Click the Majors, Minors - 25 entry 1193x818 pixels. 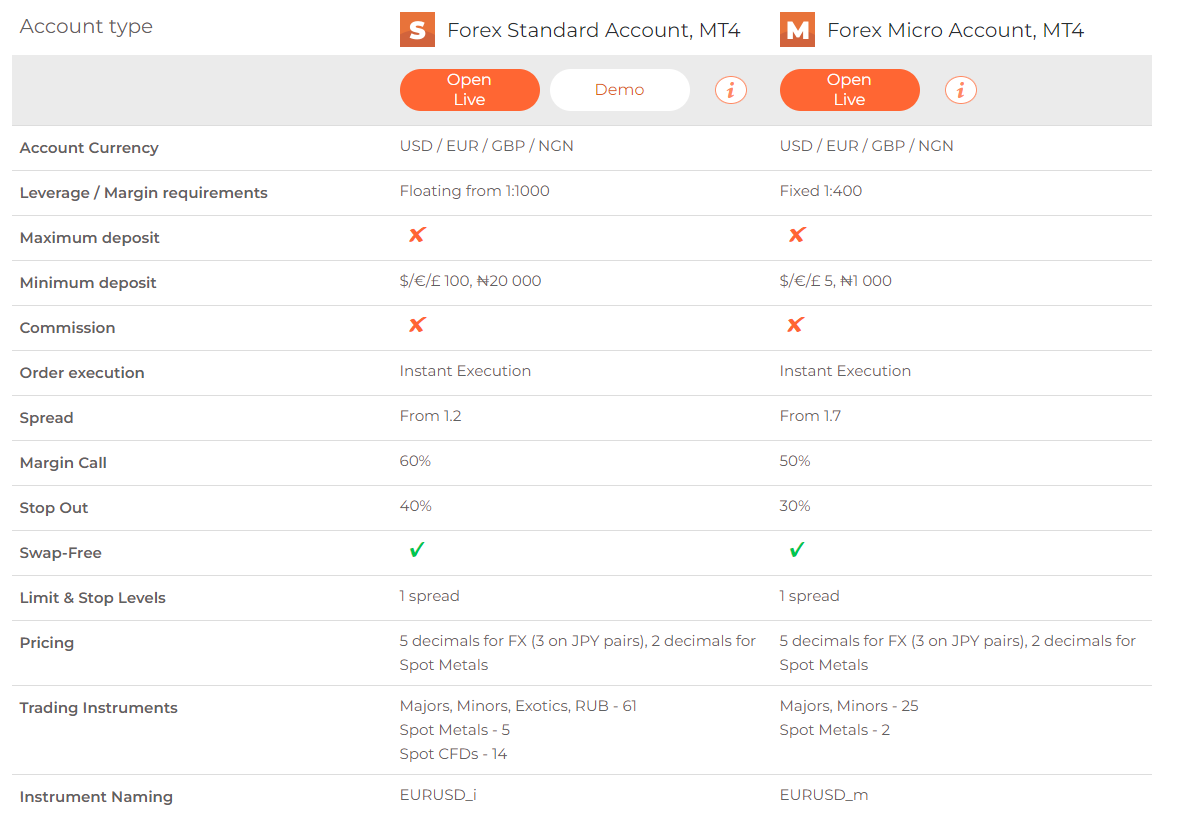coord(849,705)
